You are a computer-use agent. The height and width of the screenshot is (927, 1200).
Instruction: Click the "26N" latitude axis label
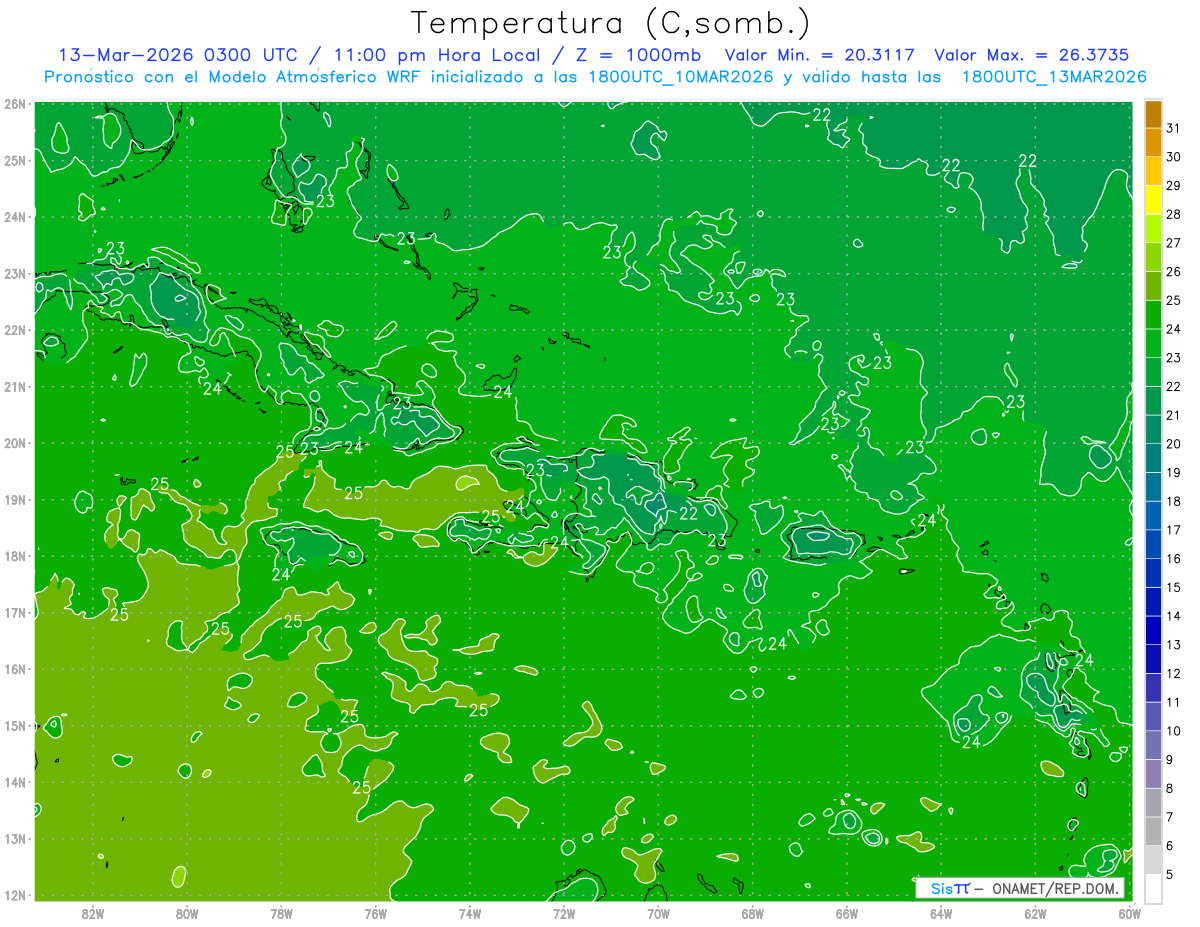pyautogui.click(x=16, y=104)
